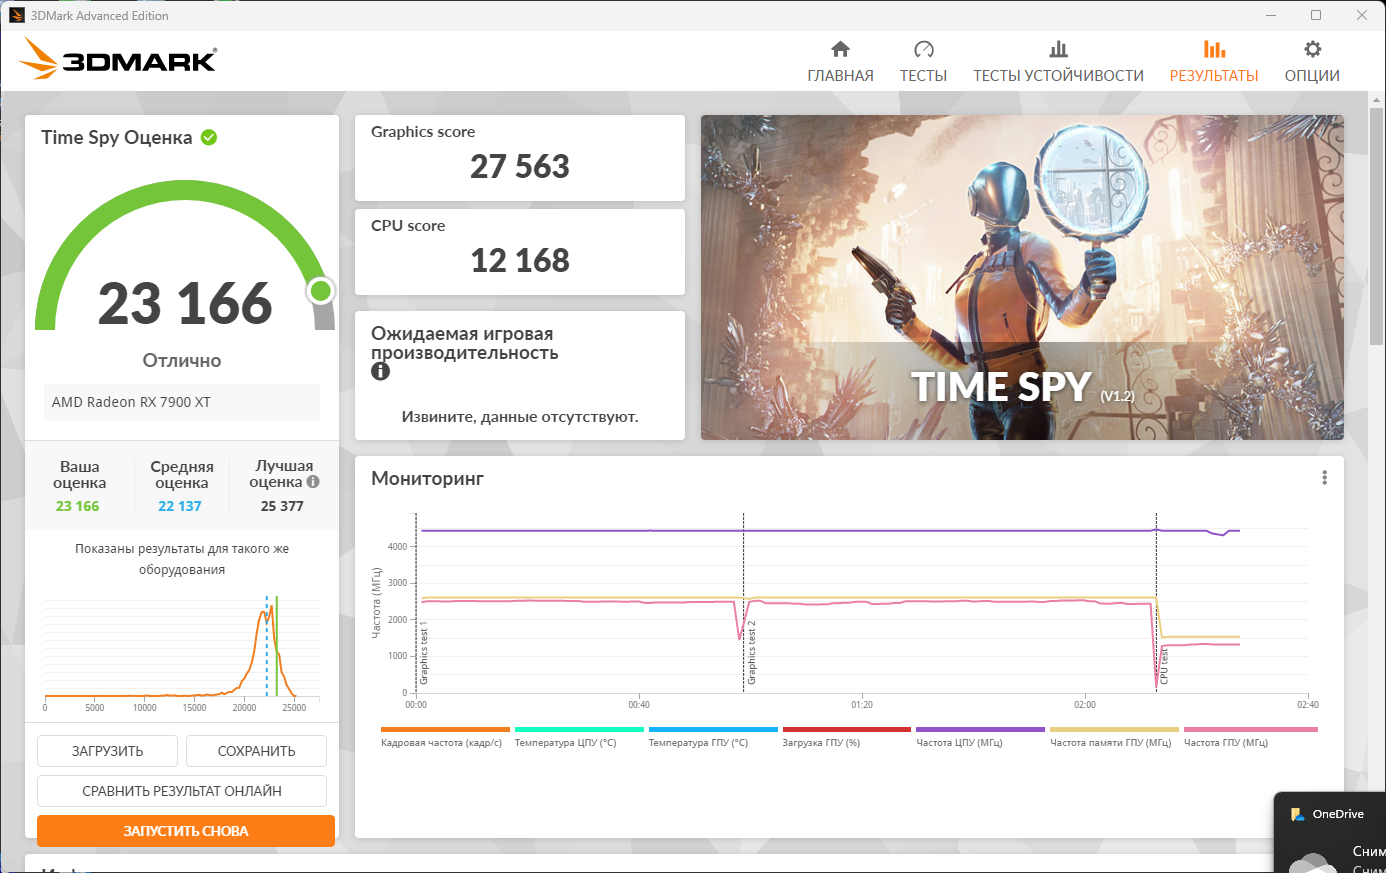
Task: Click the orange results icon above РЕЗУЛЬТАТЫ
Action: tap(1214, 49)
